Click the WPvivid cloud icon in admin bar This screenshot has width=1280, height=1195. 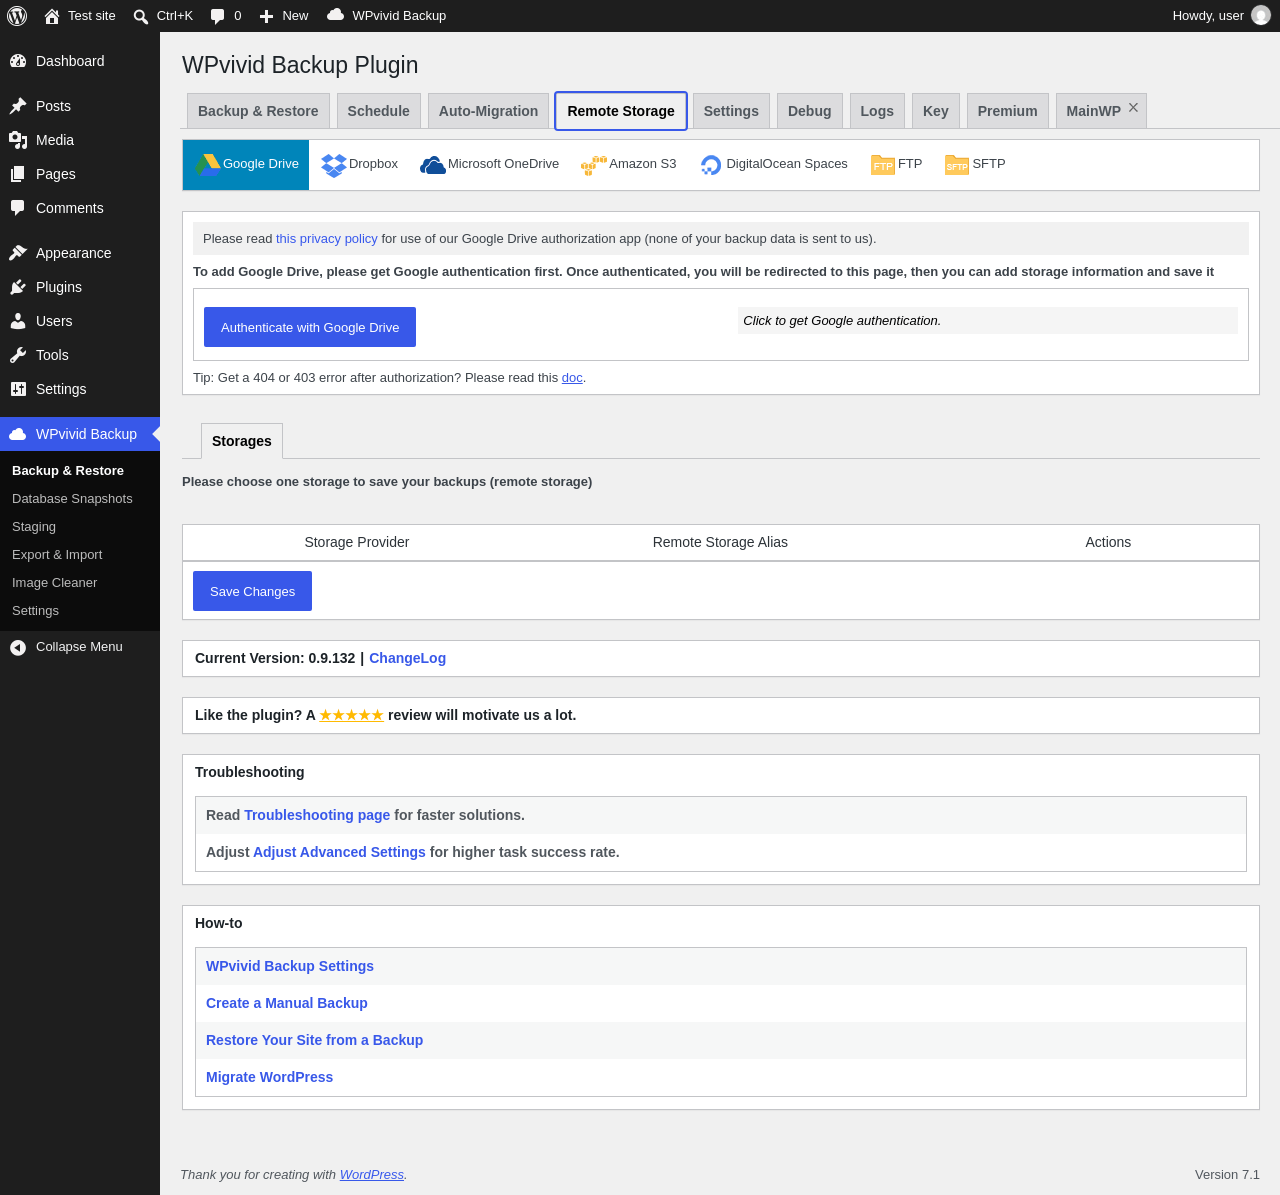(336, 15)
